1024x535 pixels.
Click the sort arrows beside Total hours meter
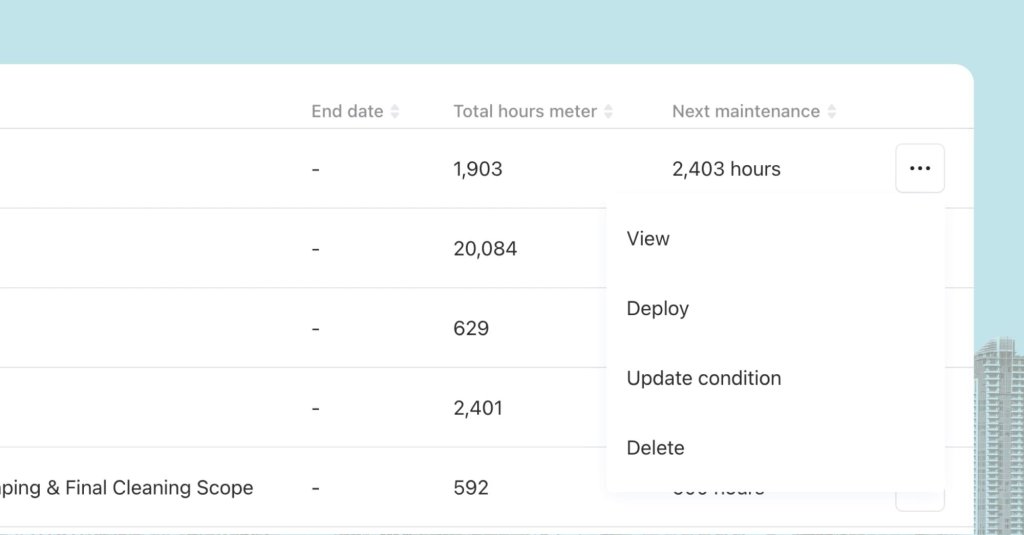tap(608, 112)
